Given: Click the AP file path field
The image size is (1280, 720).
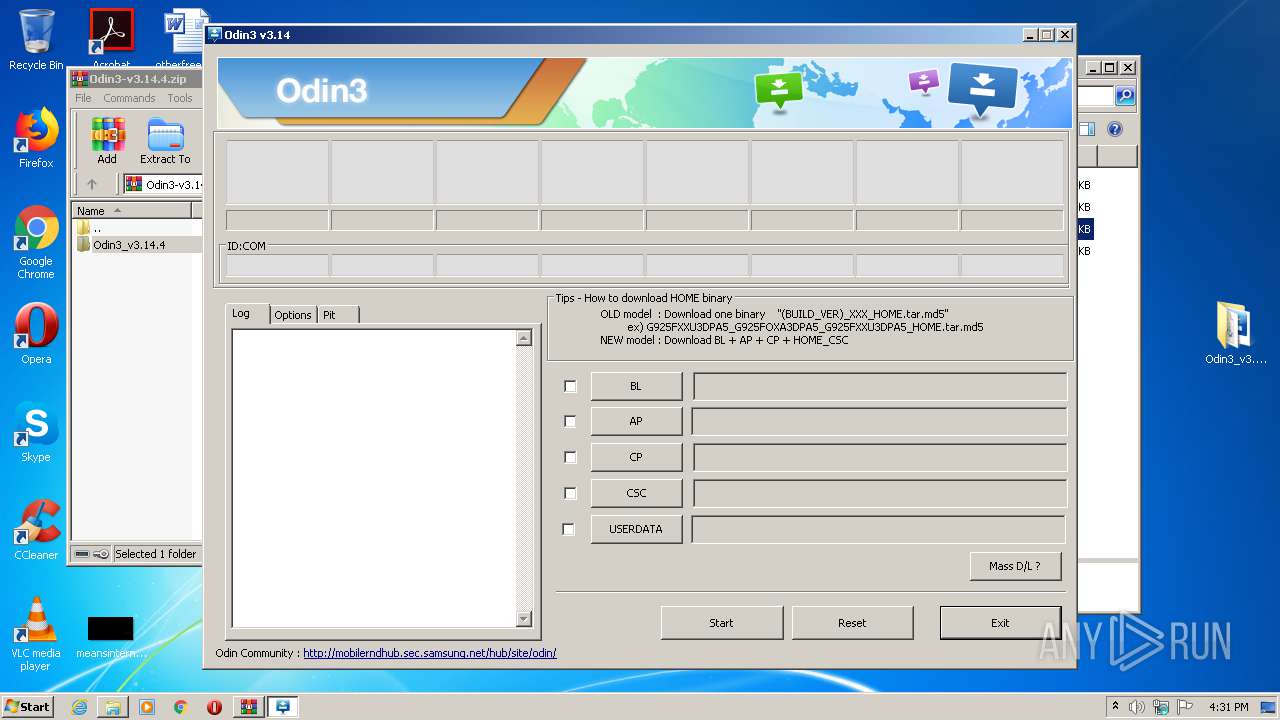Looking at the screenshot, I should click(880, 421).
